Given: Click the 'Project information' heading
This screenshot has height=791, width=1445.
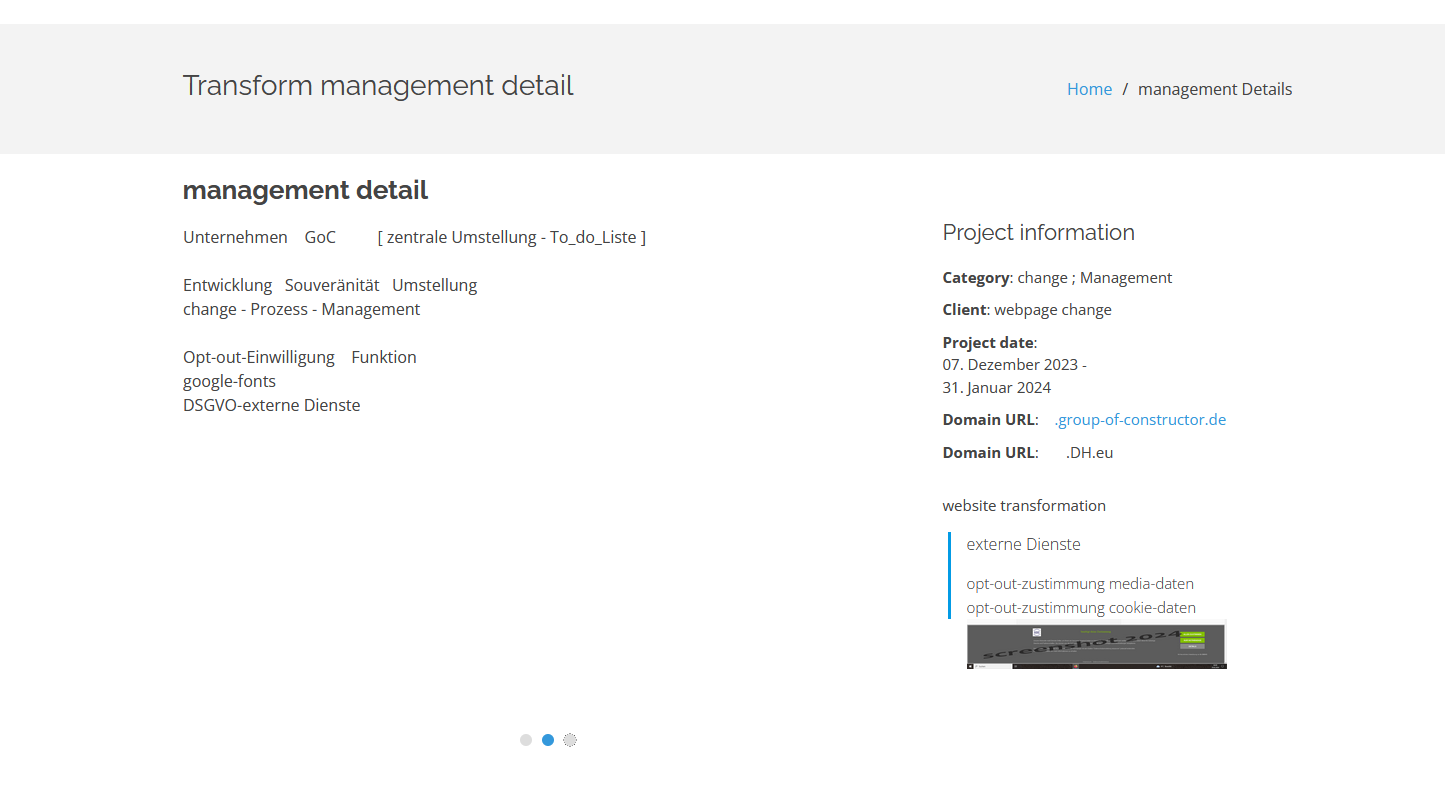Looking at the screenshot, I should click(1038, 233).
